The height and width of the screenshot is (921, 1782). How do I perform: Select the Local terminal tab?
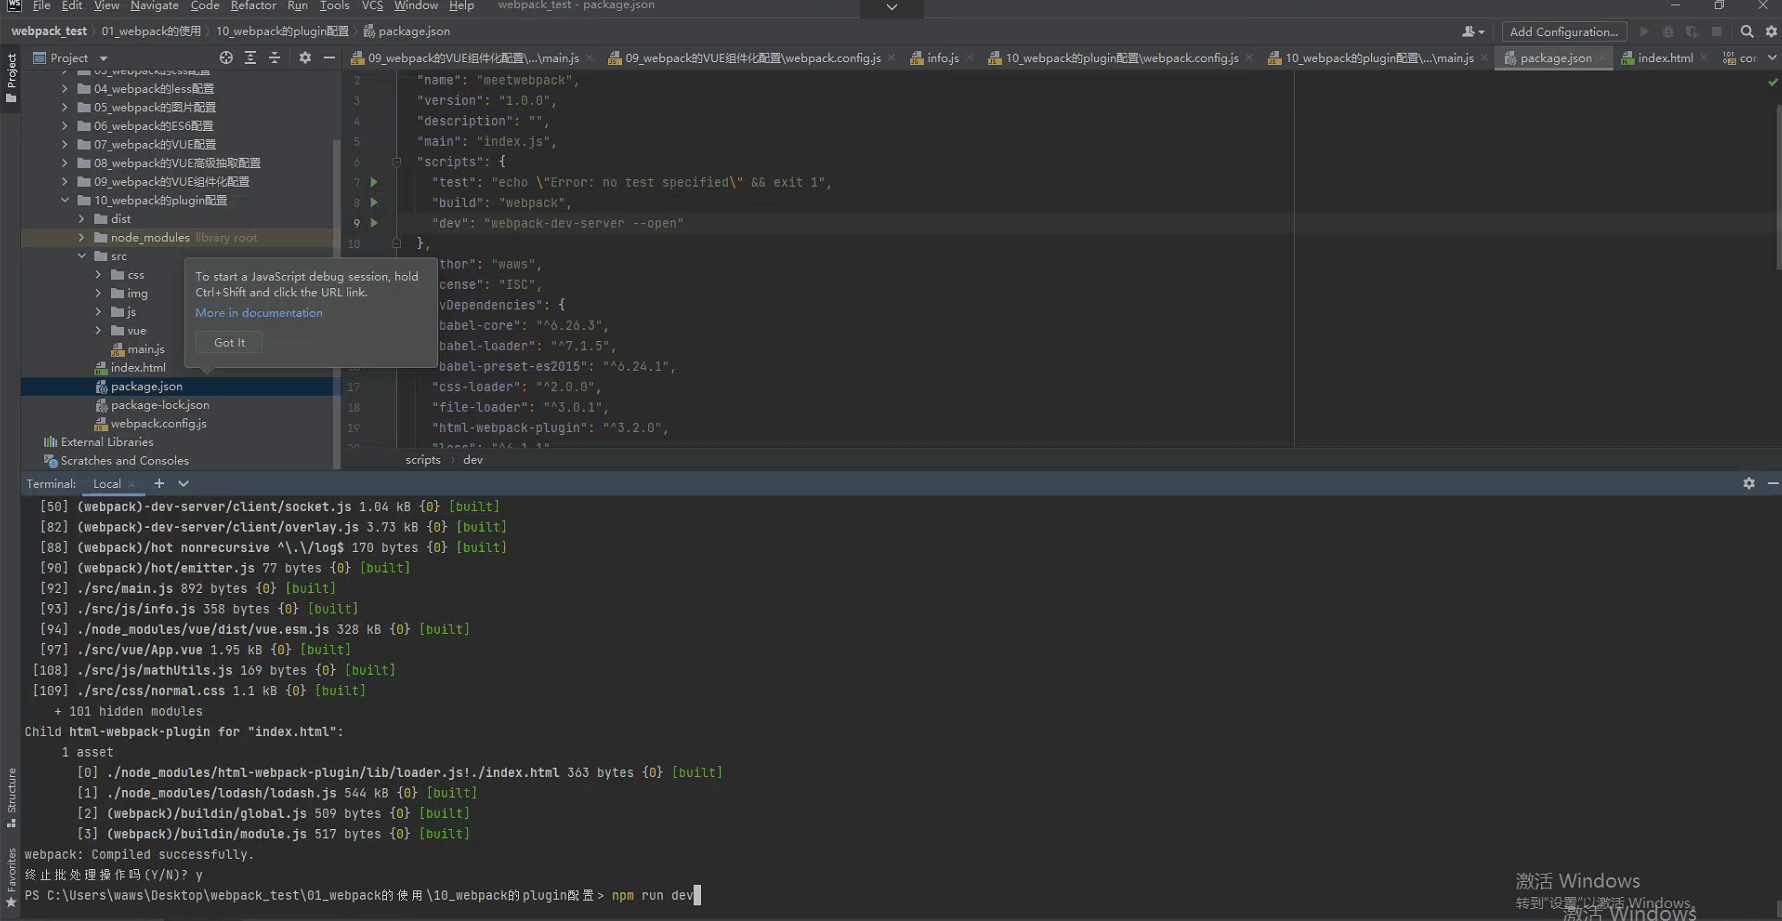click(x=107, y=484)
